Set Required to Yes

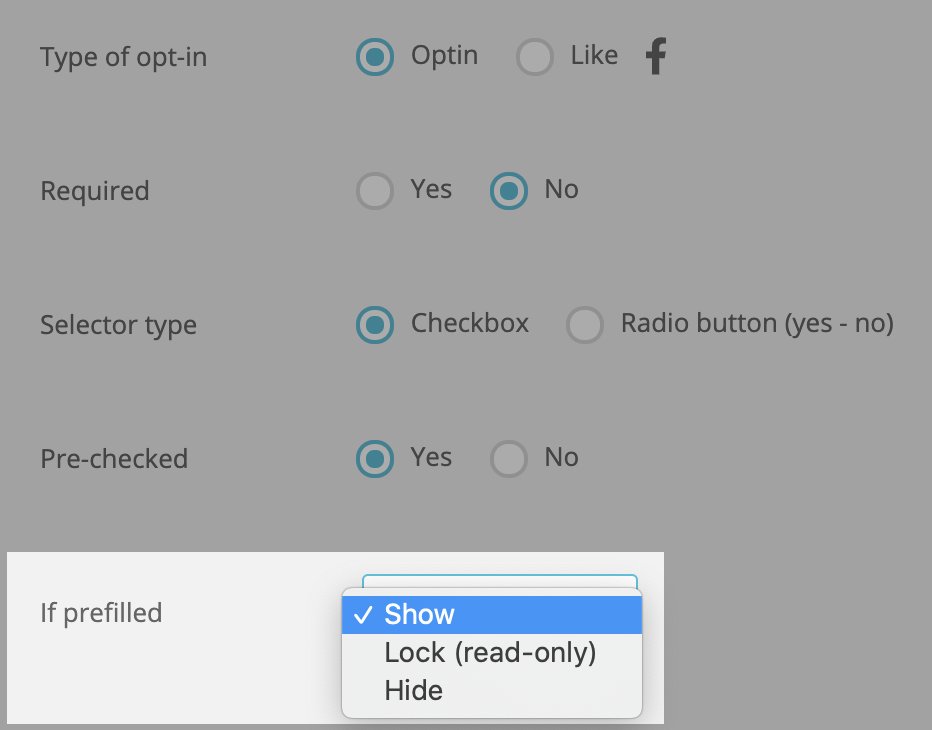tap(374, 191)
